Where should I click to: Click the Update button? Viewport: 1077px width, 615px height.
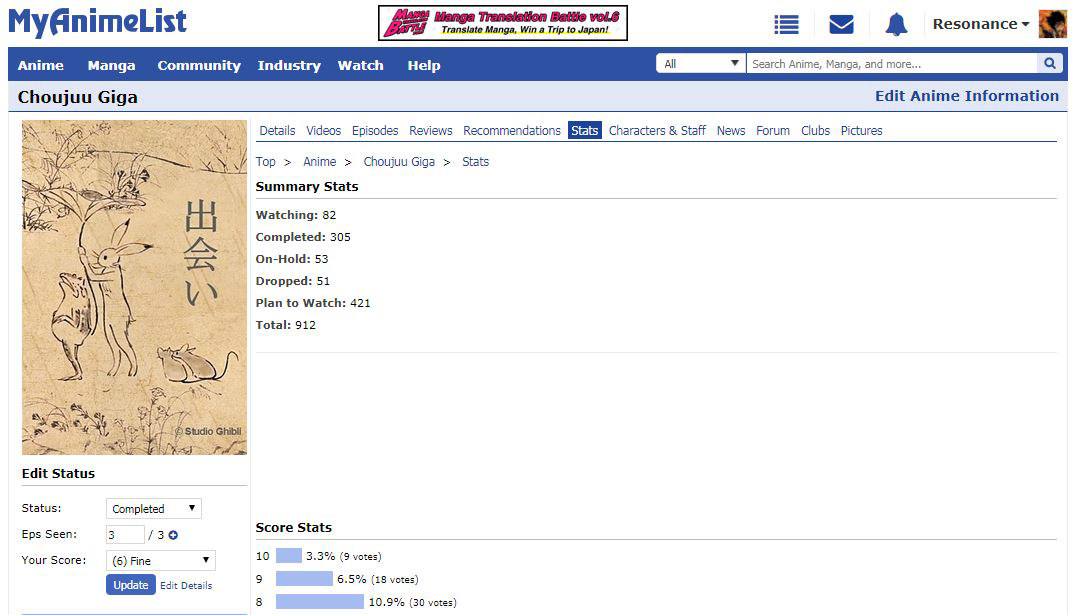pos(131,585)
